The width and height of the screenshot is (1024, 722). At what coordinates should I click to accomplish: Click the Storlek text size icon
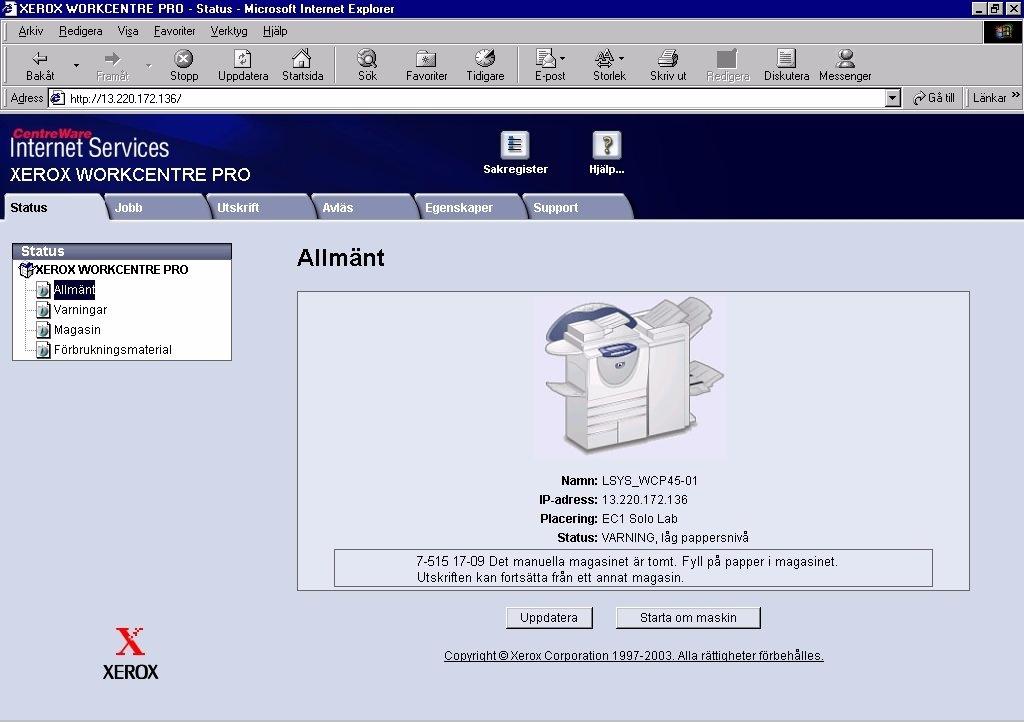(x=605, y=59)
